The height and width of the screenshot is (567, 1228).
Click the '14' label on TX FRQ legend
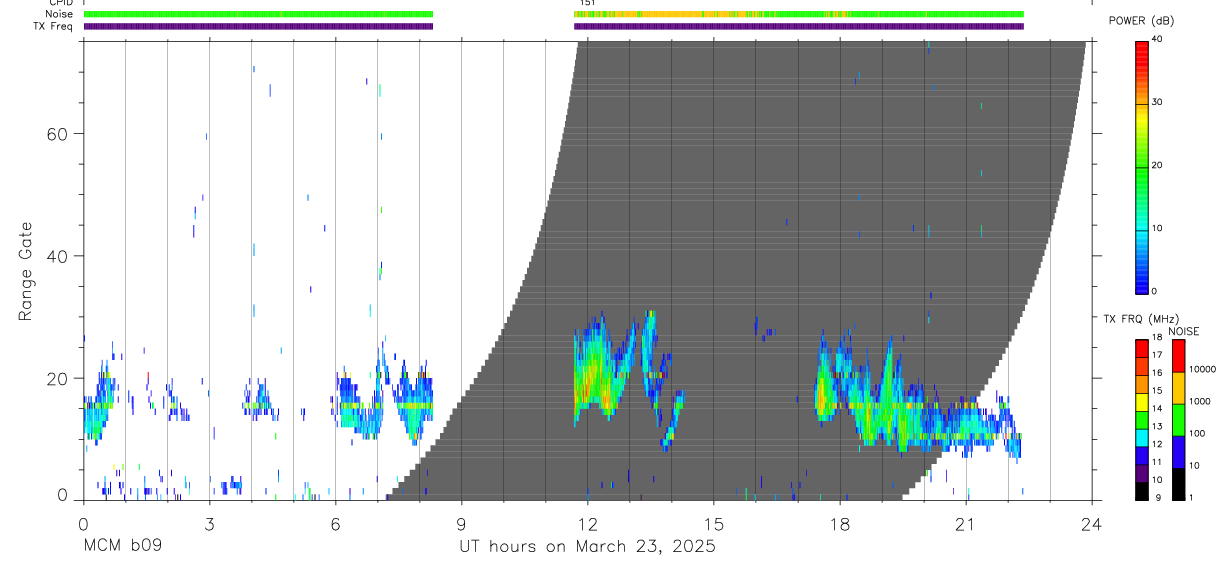pyautogui.click(x=1157, y=409)
